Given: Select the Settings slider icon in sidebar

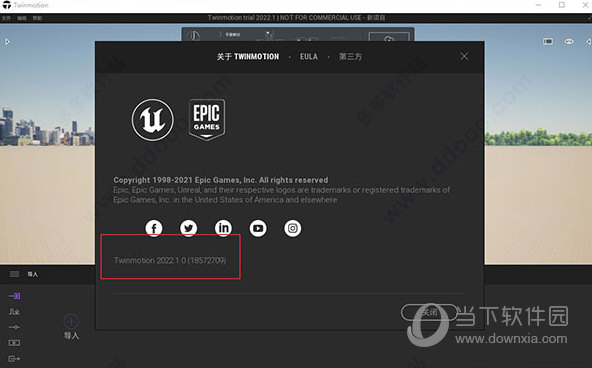Looking at the screenshot, I should click(x=14, y=327).
